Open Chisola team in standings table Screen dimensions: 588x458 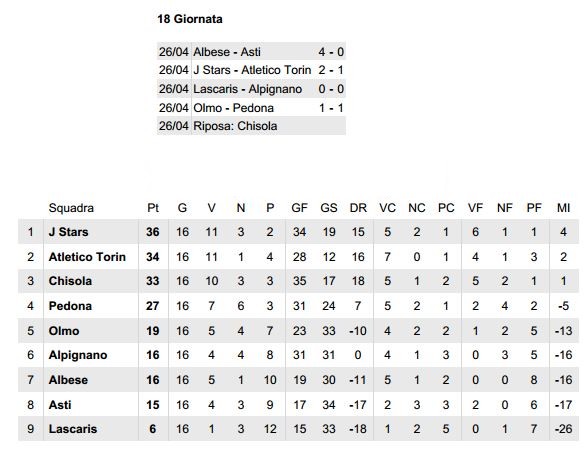70,281
